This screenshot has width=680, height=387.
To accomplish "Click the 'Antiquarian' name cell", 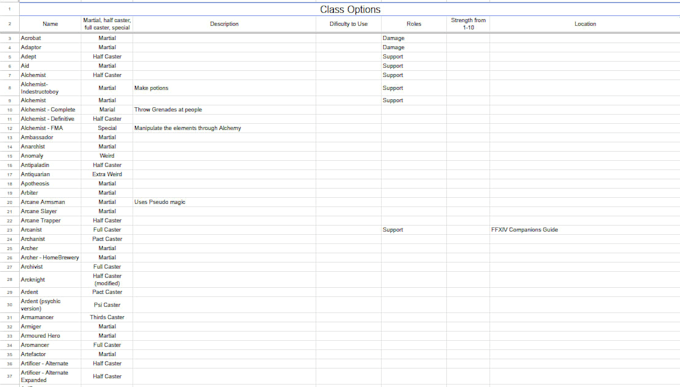I will (50, 174).
